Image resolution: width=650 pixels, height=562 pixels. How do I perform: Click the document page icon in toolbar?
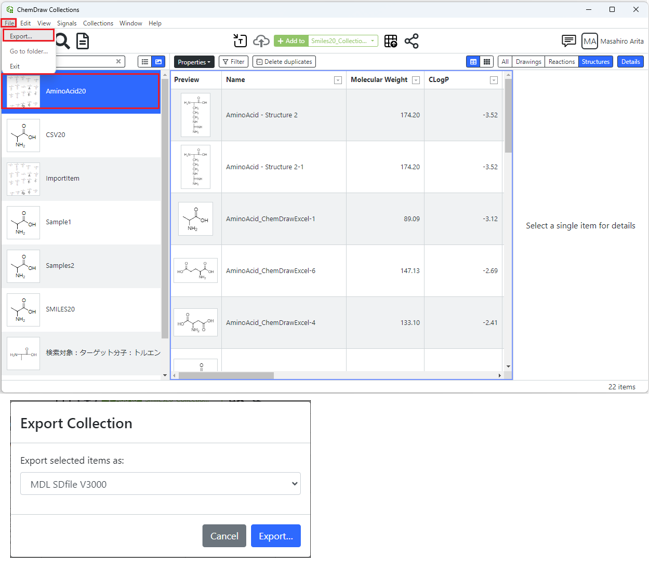point(83,41)
